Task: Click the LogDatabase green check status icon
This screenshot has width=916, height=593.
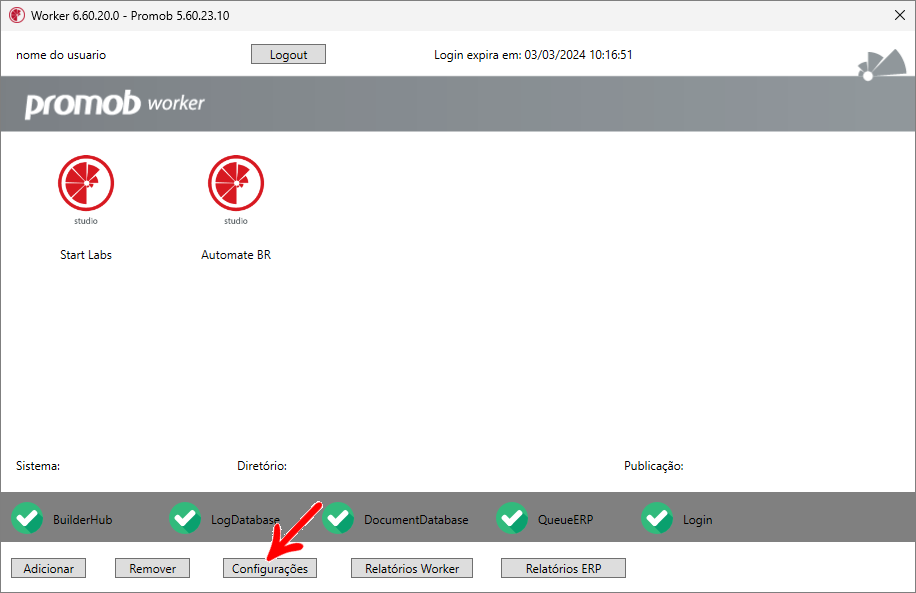Action: [x=185, y=518]
